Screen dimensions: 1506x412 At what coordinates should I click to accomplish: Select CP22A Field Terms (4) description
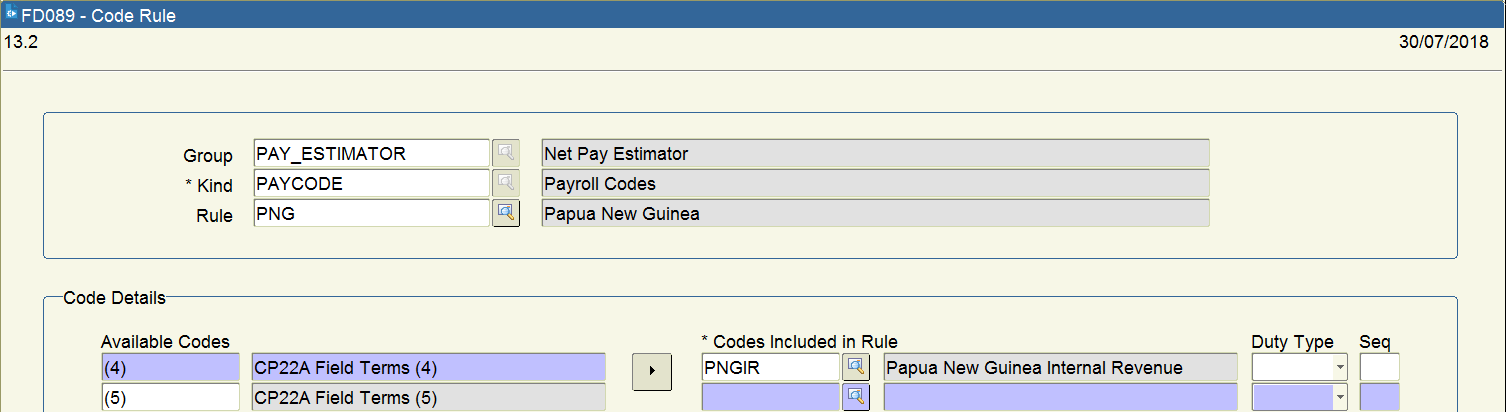click(428, 367)
